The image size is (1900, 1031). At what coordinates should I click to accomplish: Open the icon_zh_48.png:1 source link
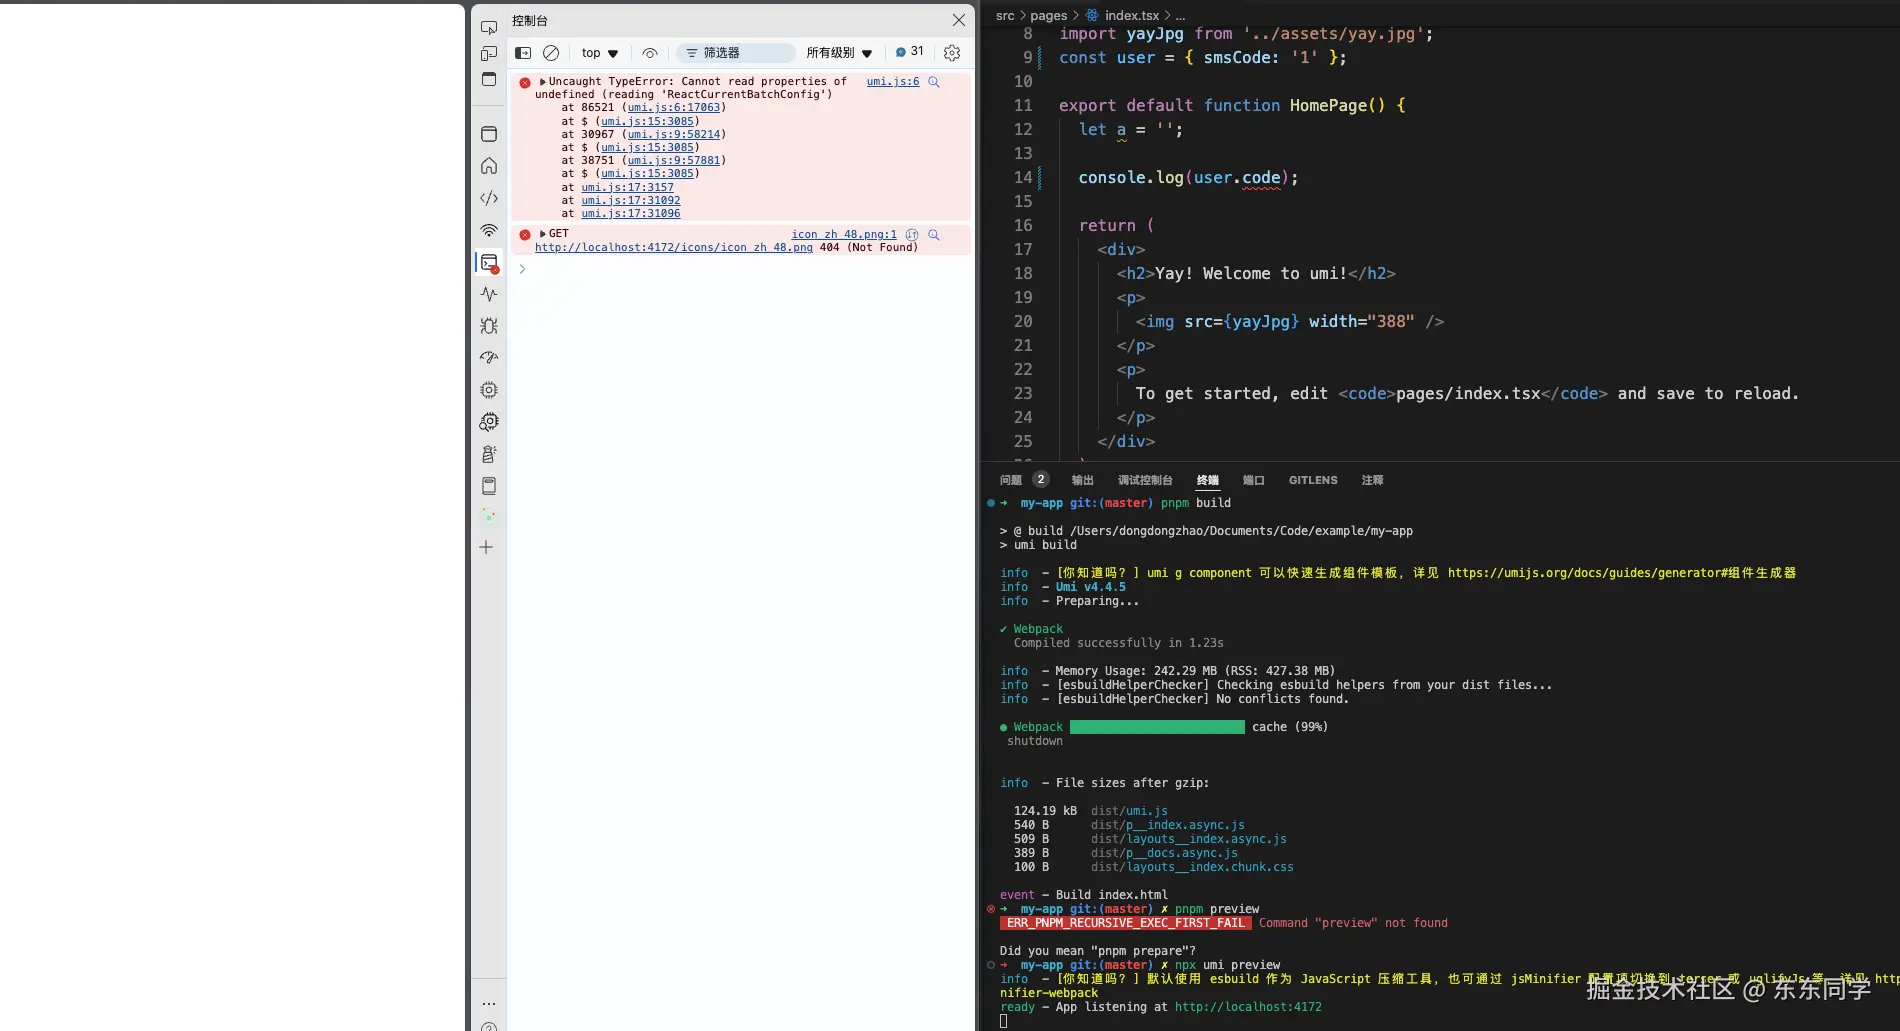pos(844,235)
